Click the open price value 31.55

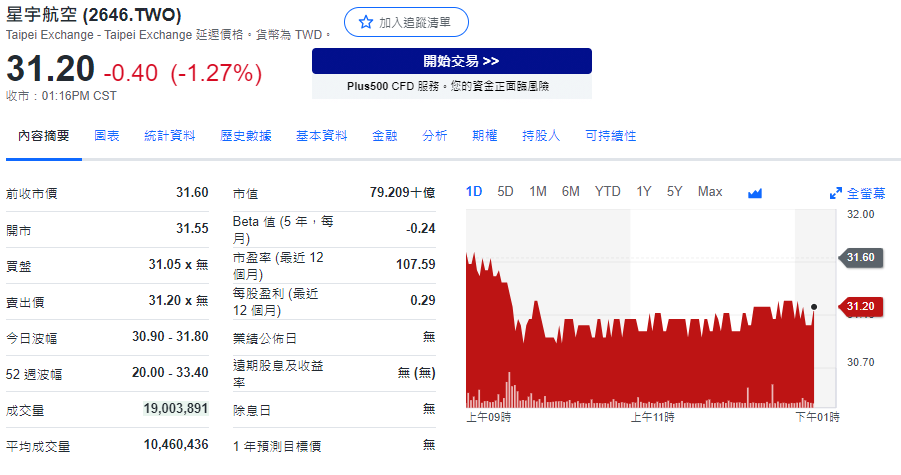click(x=192, y=229)
